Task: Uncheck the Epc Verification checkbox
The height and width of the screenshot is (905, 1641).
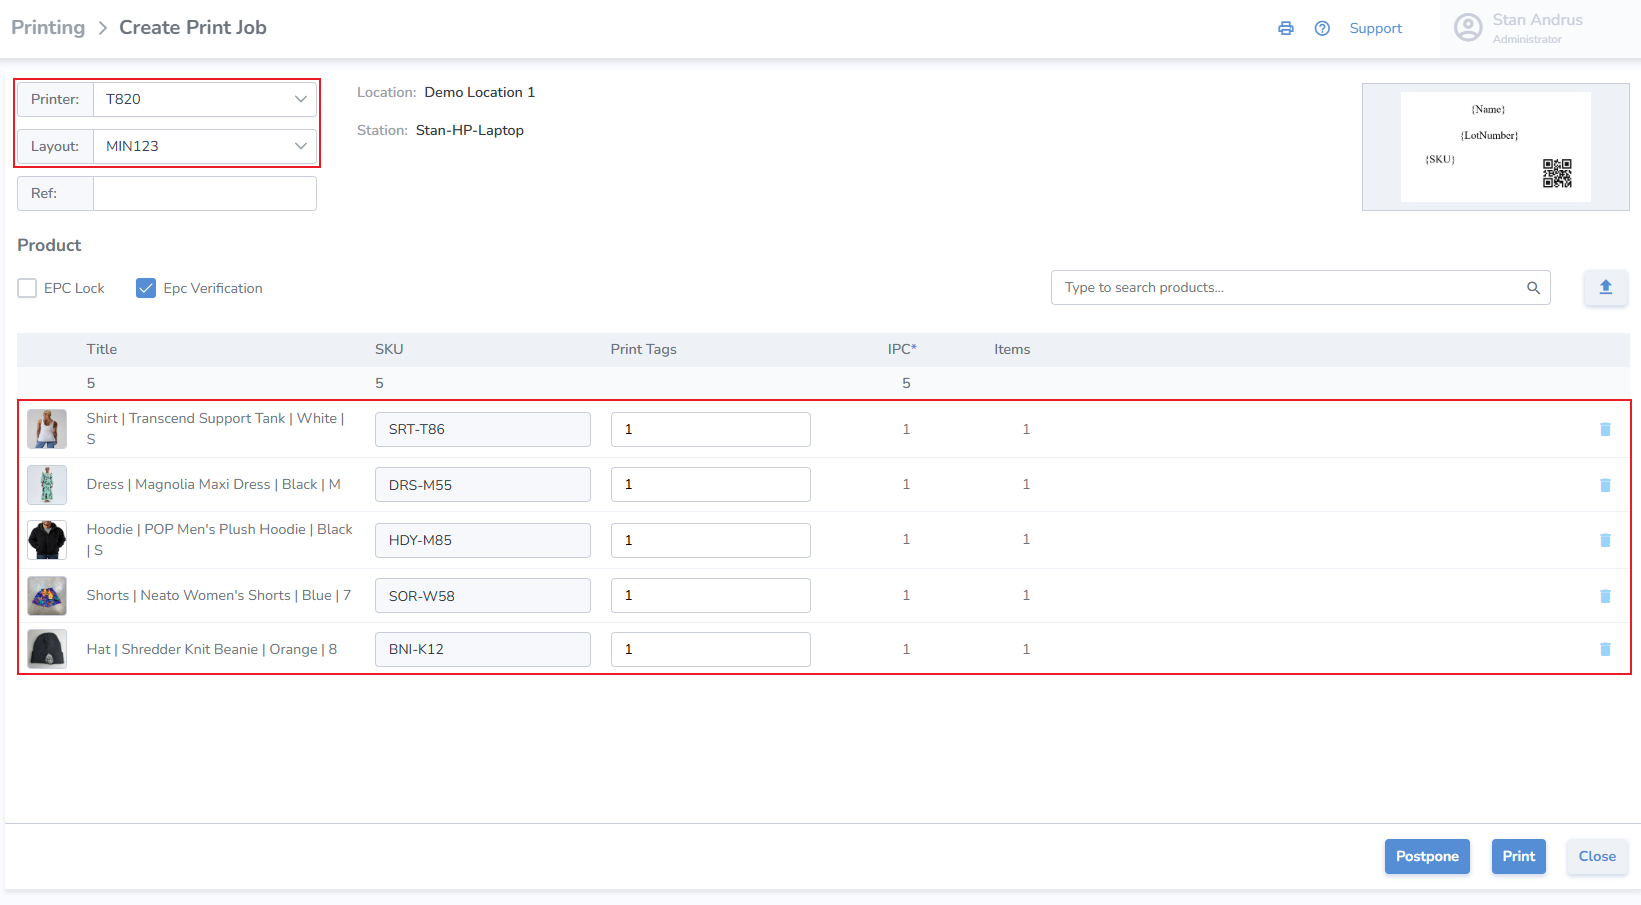Action: (x=146, y=288)
